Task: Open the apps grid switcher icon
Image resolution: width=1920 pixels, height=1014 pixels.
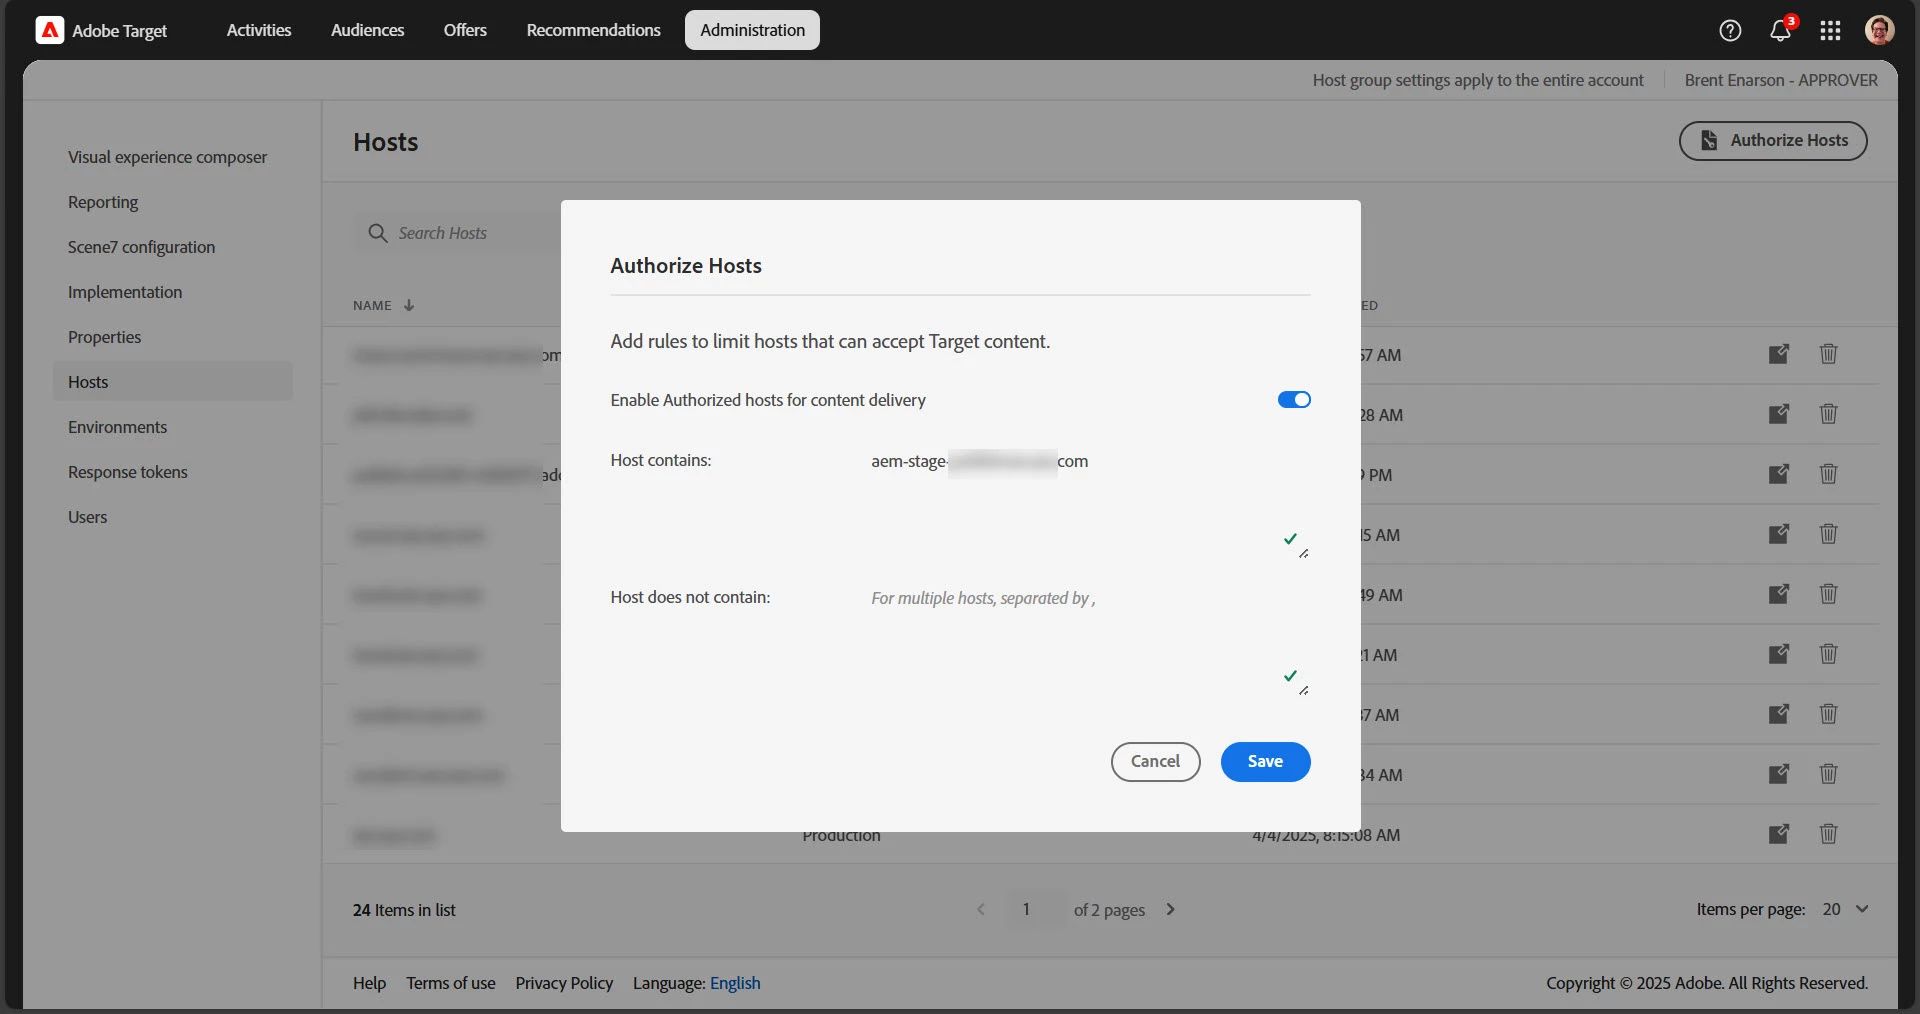Action: [1830, 30]
